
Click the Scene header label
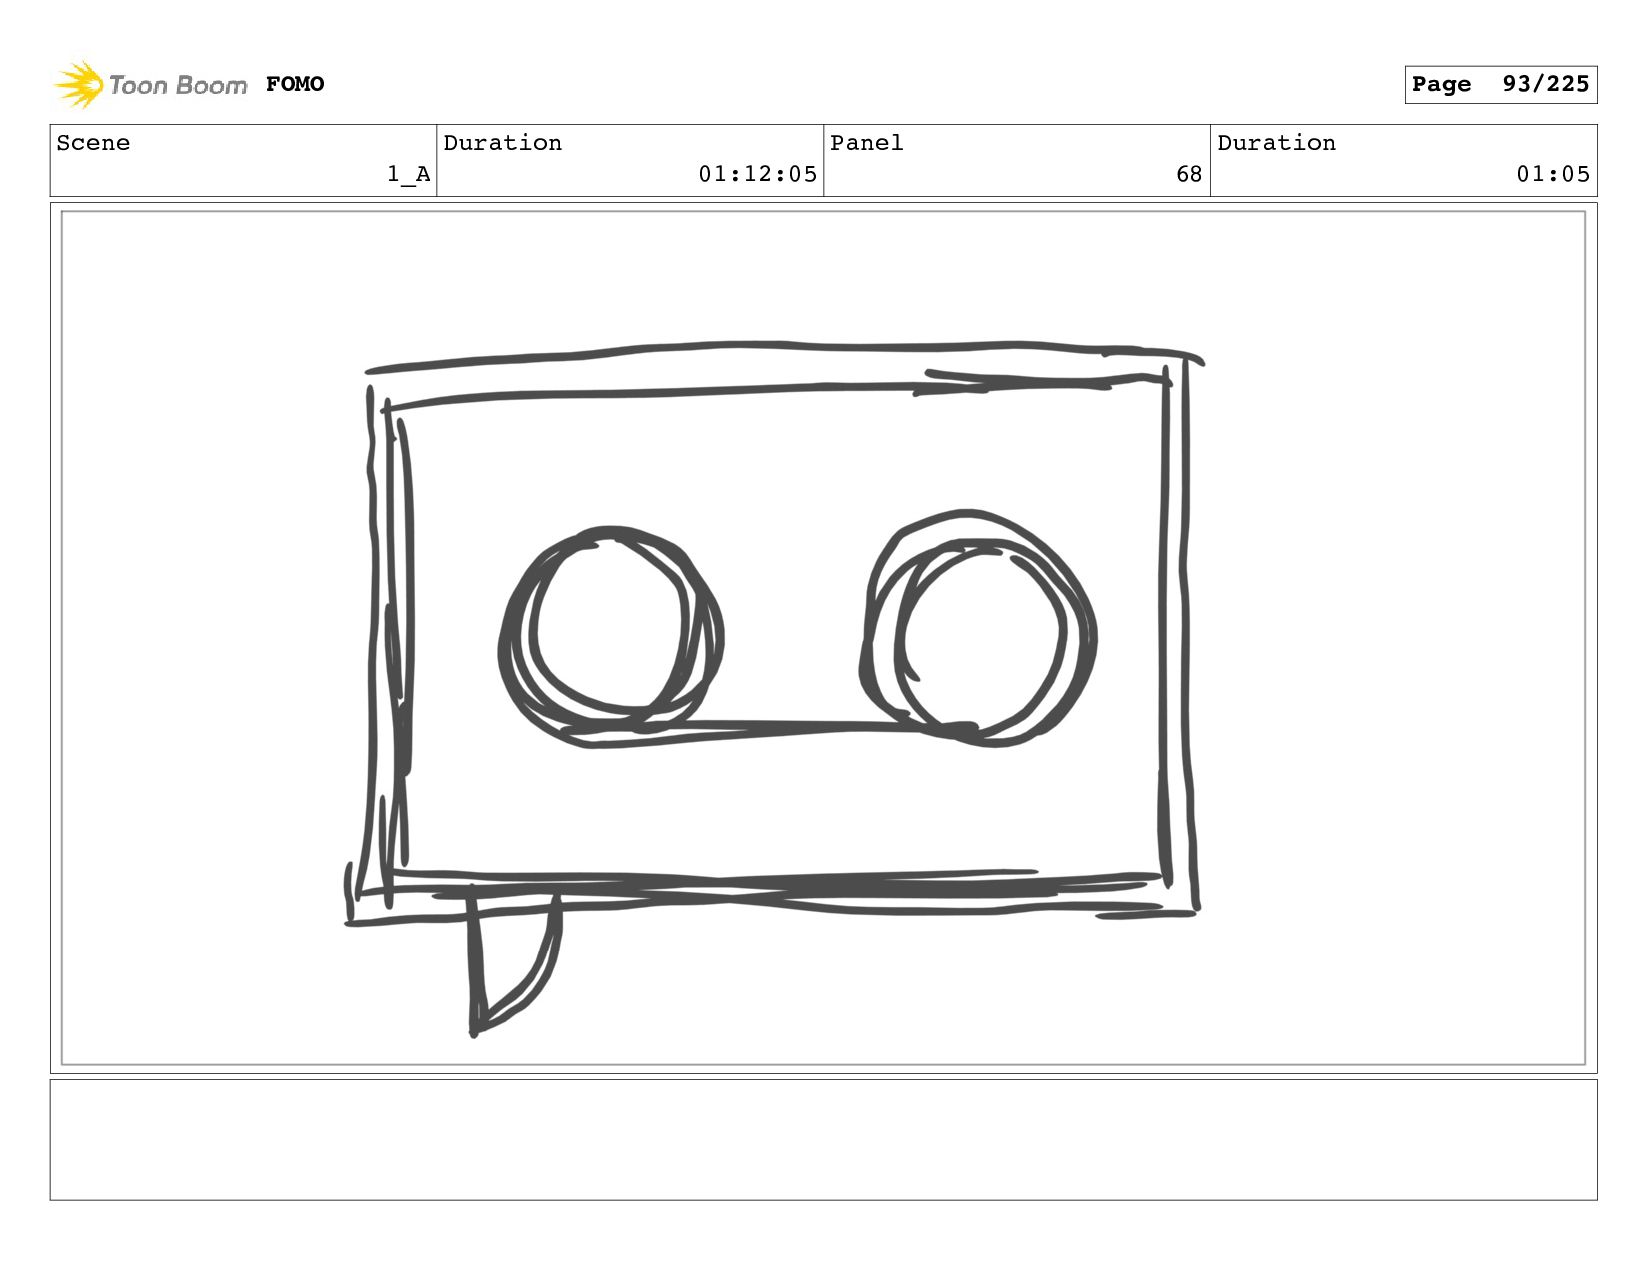coord(93,143)
